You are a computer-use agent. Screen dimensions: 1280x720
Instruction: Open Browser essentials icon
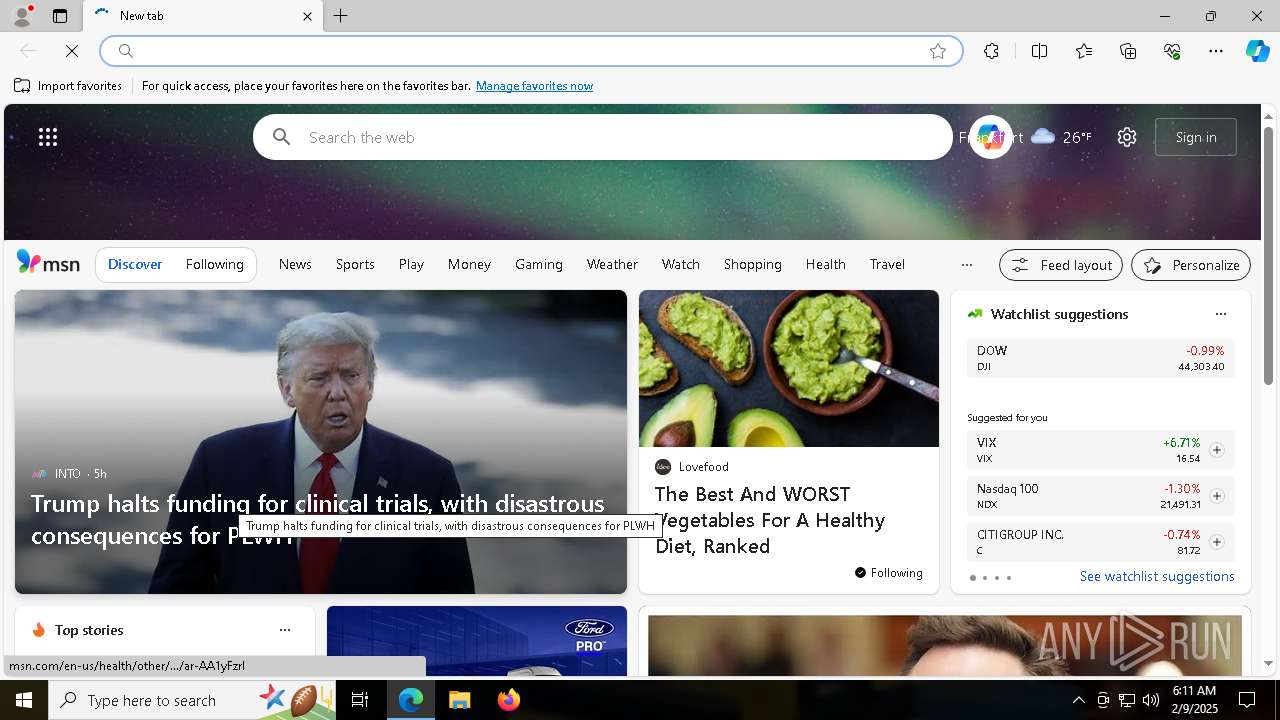click(x=1172, y=51)
